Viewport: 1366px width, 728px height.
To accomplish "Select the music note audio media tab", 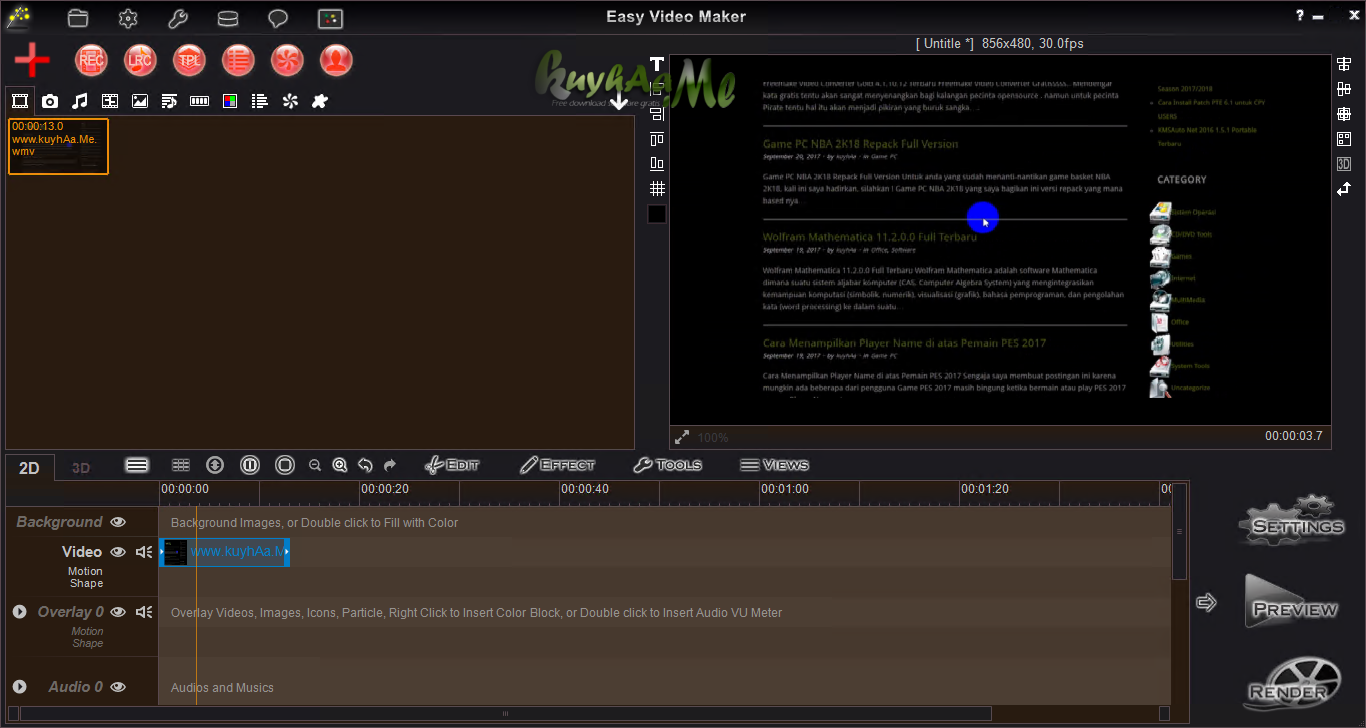I will [80, 101].
